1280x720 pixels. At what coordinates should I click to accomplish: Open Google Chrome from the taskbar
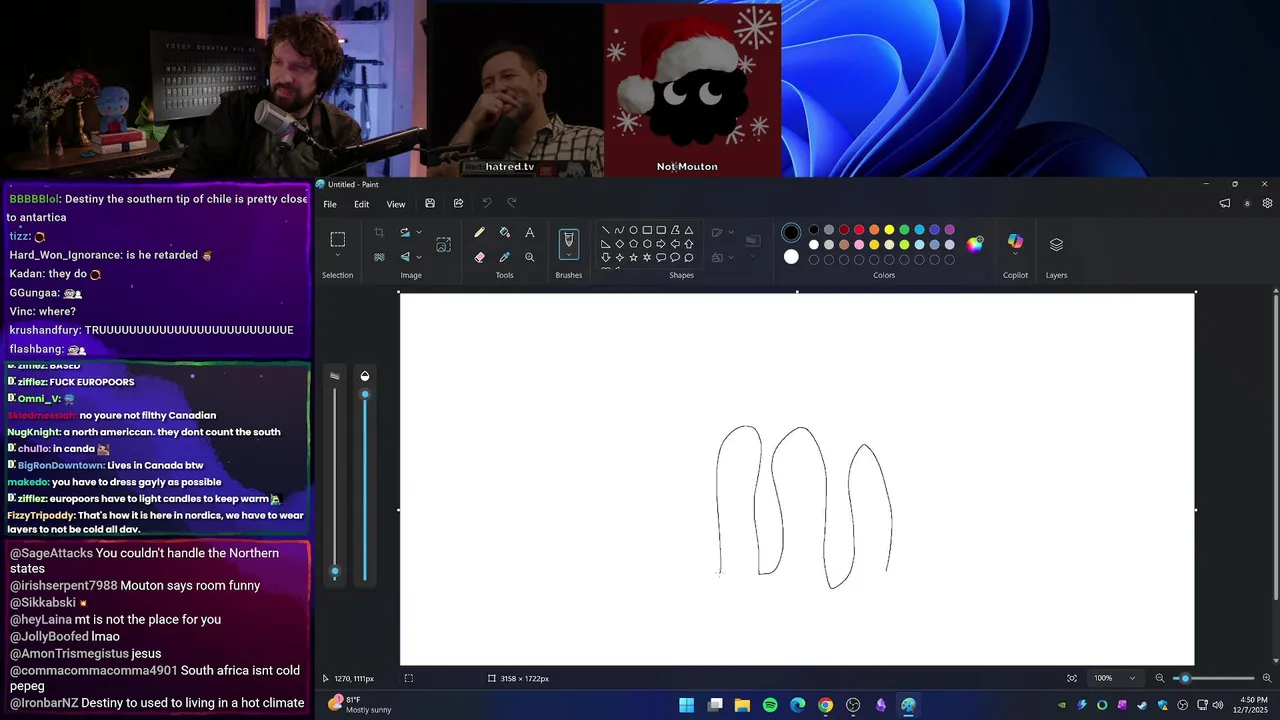point(825,705)
